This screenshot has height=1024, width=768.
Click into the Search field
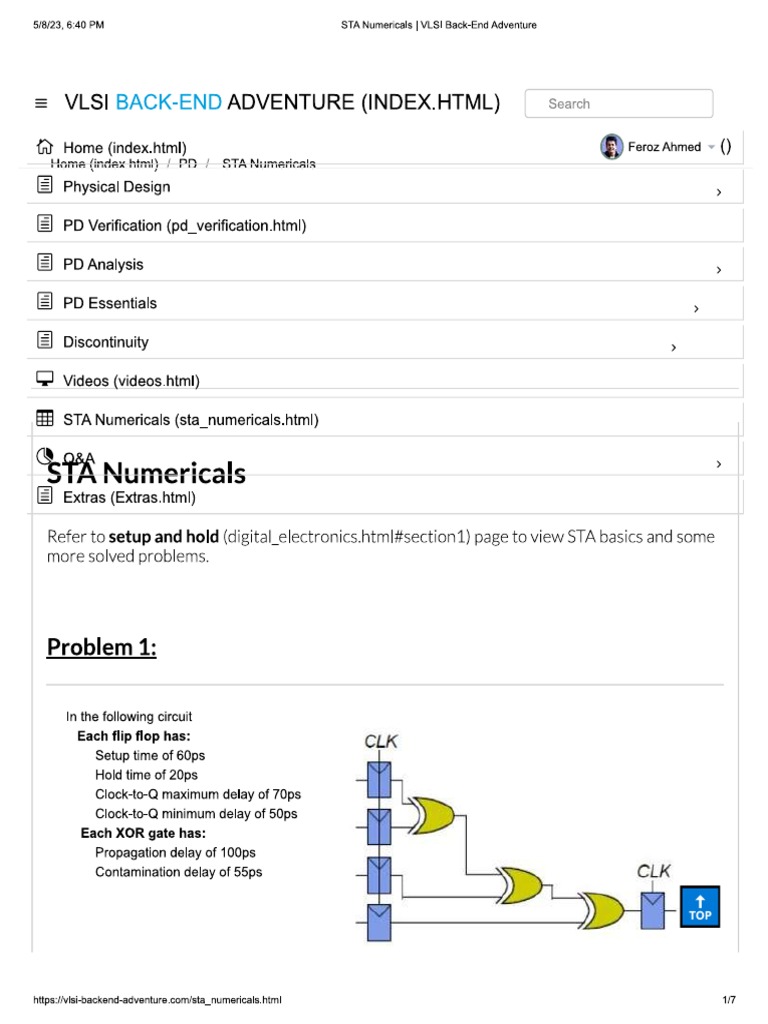(618, 103)
